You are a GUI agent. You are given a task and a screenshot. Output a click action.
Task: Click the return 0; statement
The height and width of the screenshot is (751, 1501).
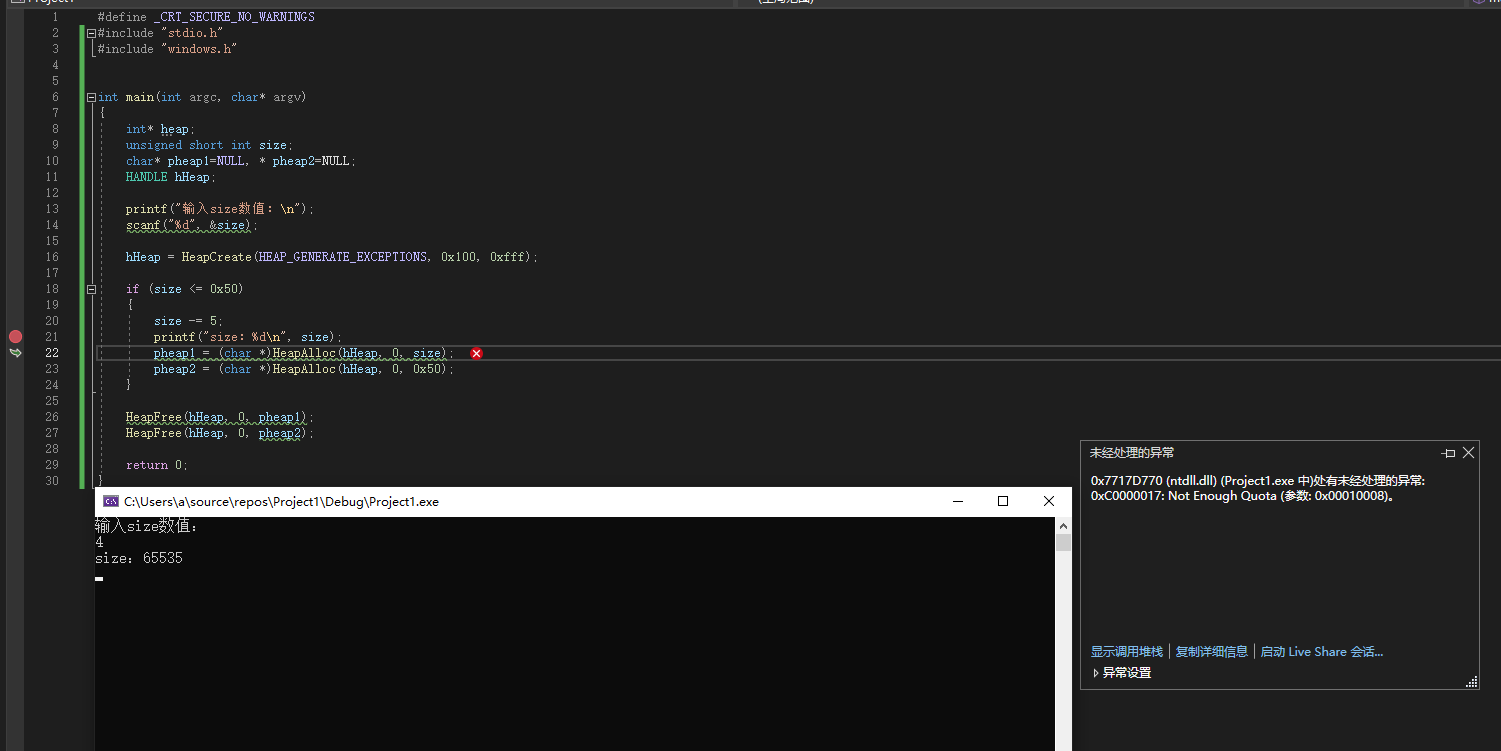pos(157,465)
